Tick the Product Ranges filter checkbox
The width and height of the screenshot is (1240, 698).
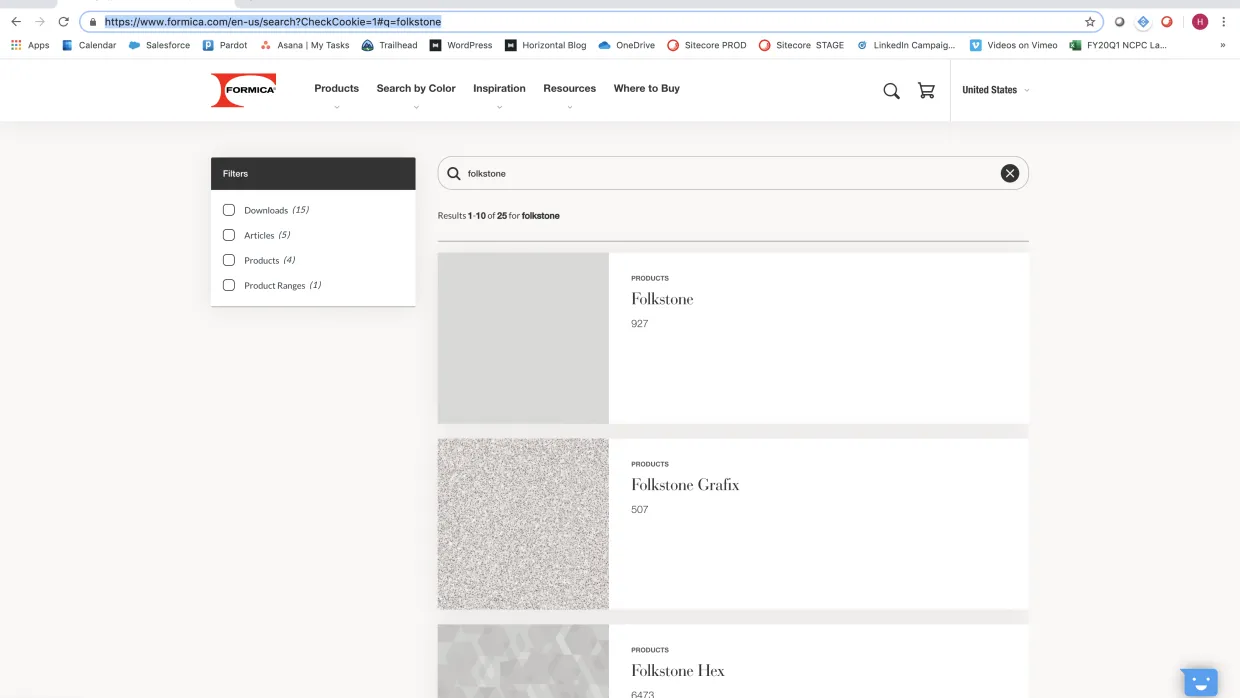tap(229, 285)
